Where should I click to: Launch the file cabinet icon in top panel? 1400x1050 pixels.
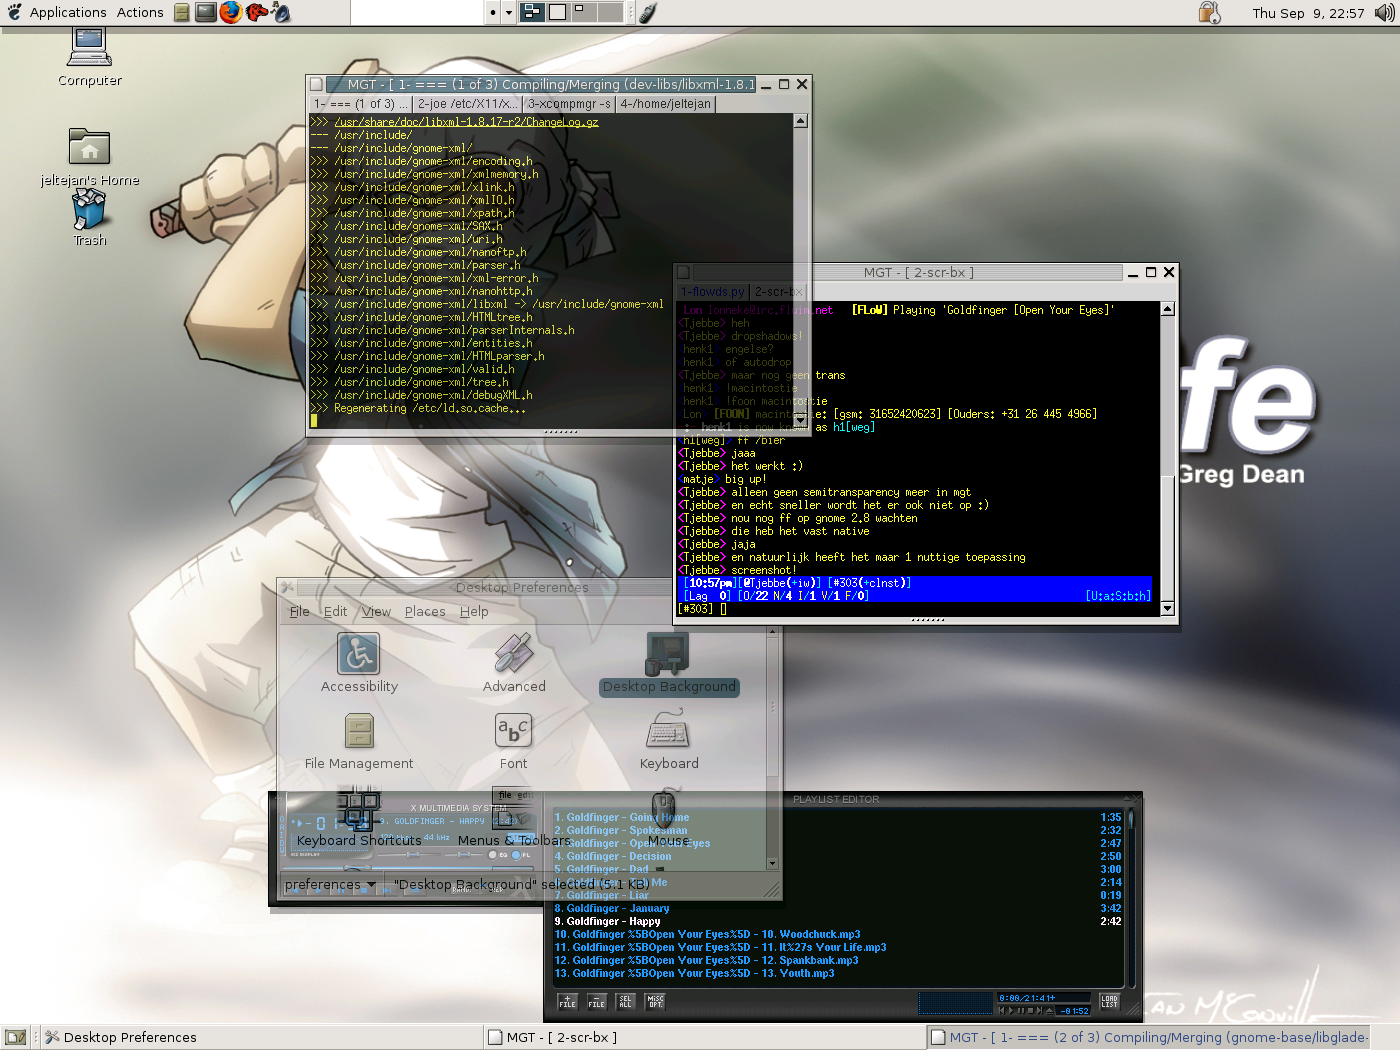(x=182, y=12)
